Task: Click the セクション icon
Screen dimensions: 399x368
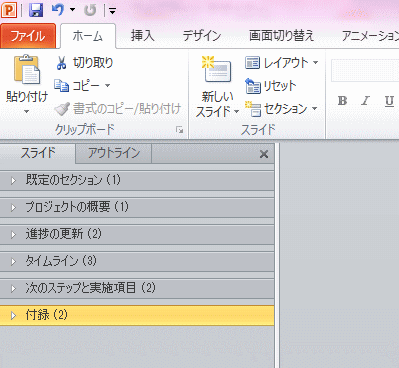Action: point(253,109)
